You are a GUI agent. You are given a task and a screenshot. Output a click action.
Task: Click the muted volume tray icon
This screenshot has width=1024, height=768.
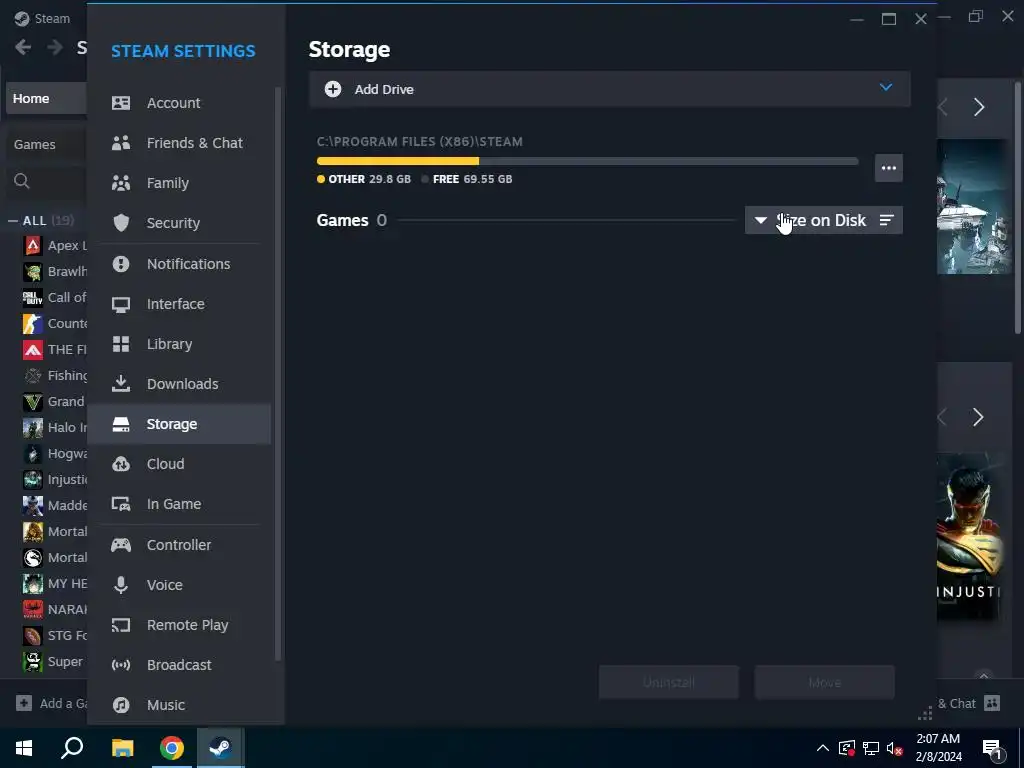(894, 748)
